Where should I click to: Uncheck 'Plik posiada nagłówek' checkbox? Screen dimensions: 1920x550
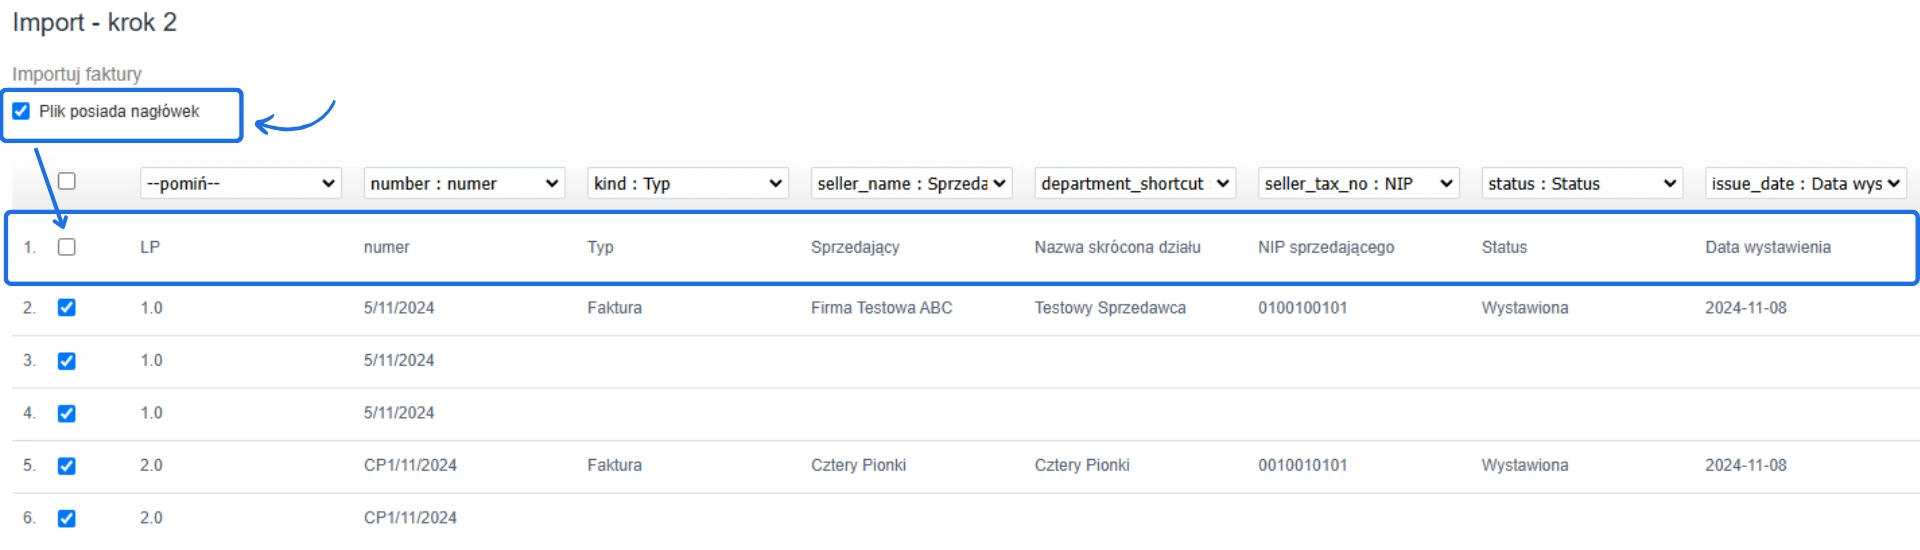click(x=21, y=111)
